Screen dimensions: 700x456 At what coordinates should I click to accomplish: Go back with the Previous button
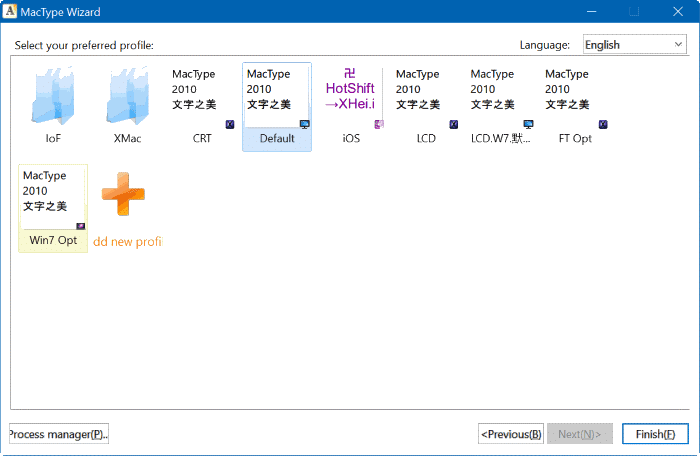point(511,434)
